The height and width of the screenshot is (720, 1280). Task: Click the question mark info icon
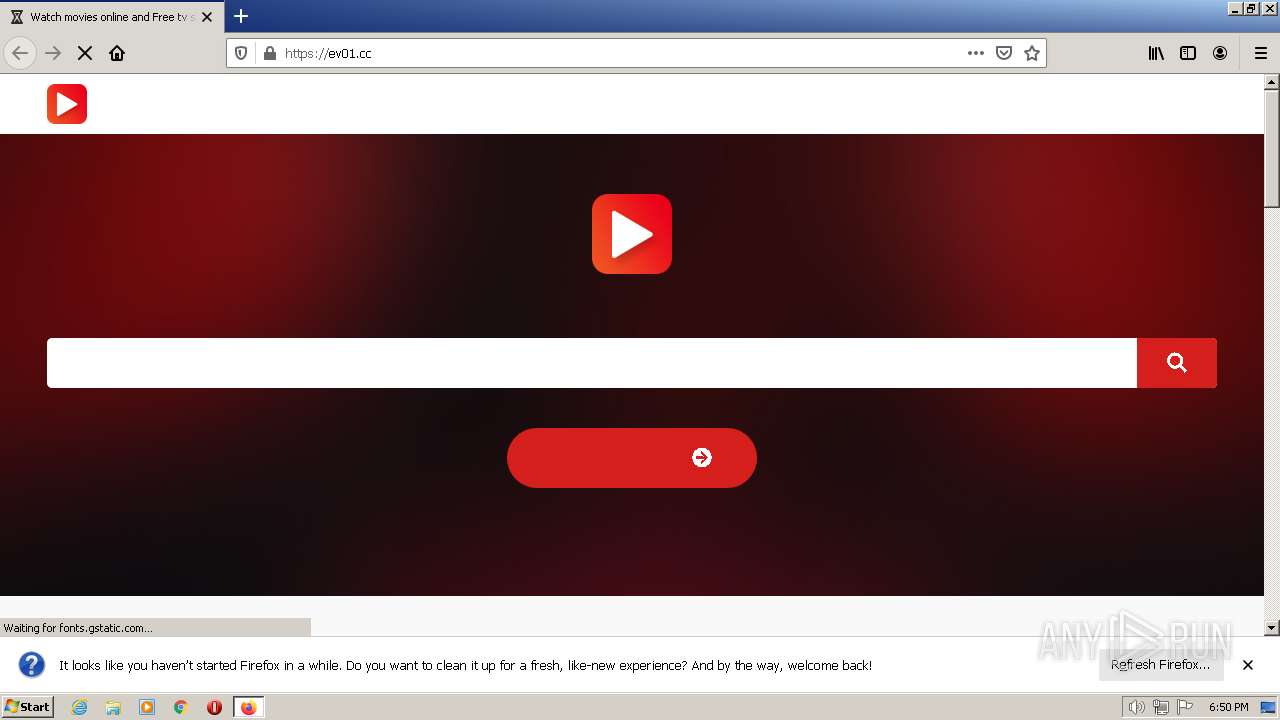[32, 665]
